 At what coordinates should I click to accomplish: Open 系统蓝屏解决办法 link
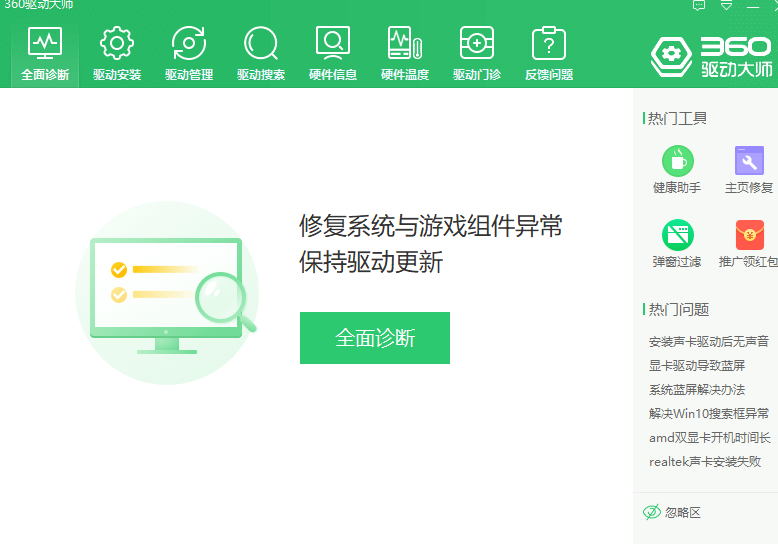(x=696, y=390)
